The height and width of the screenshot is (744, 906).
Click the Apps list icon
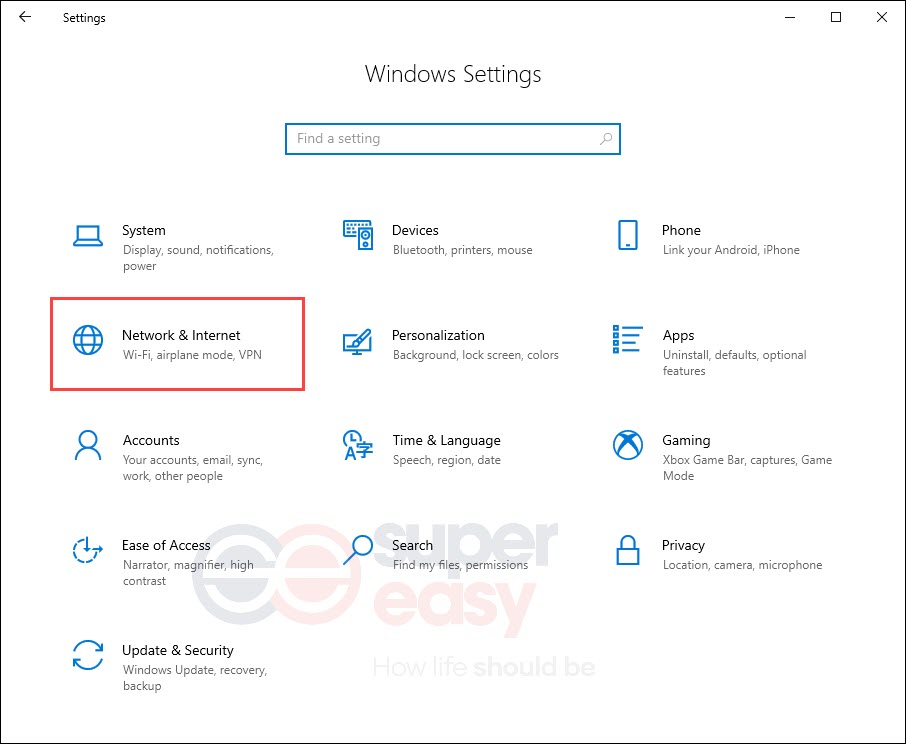(627, 339)
